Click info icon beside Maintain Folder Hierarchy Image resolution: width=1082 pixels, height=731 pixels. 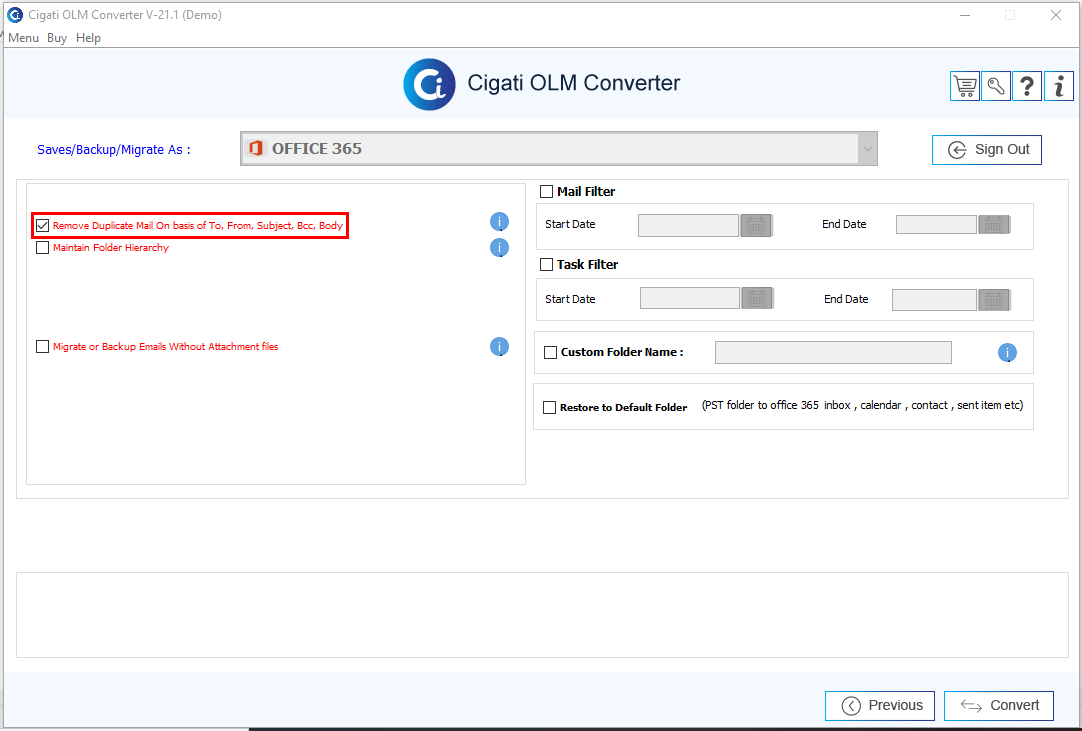click(500, 247)
